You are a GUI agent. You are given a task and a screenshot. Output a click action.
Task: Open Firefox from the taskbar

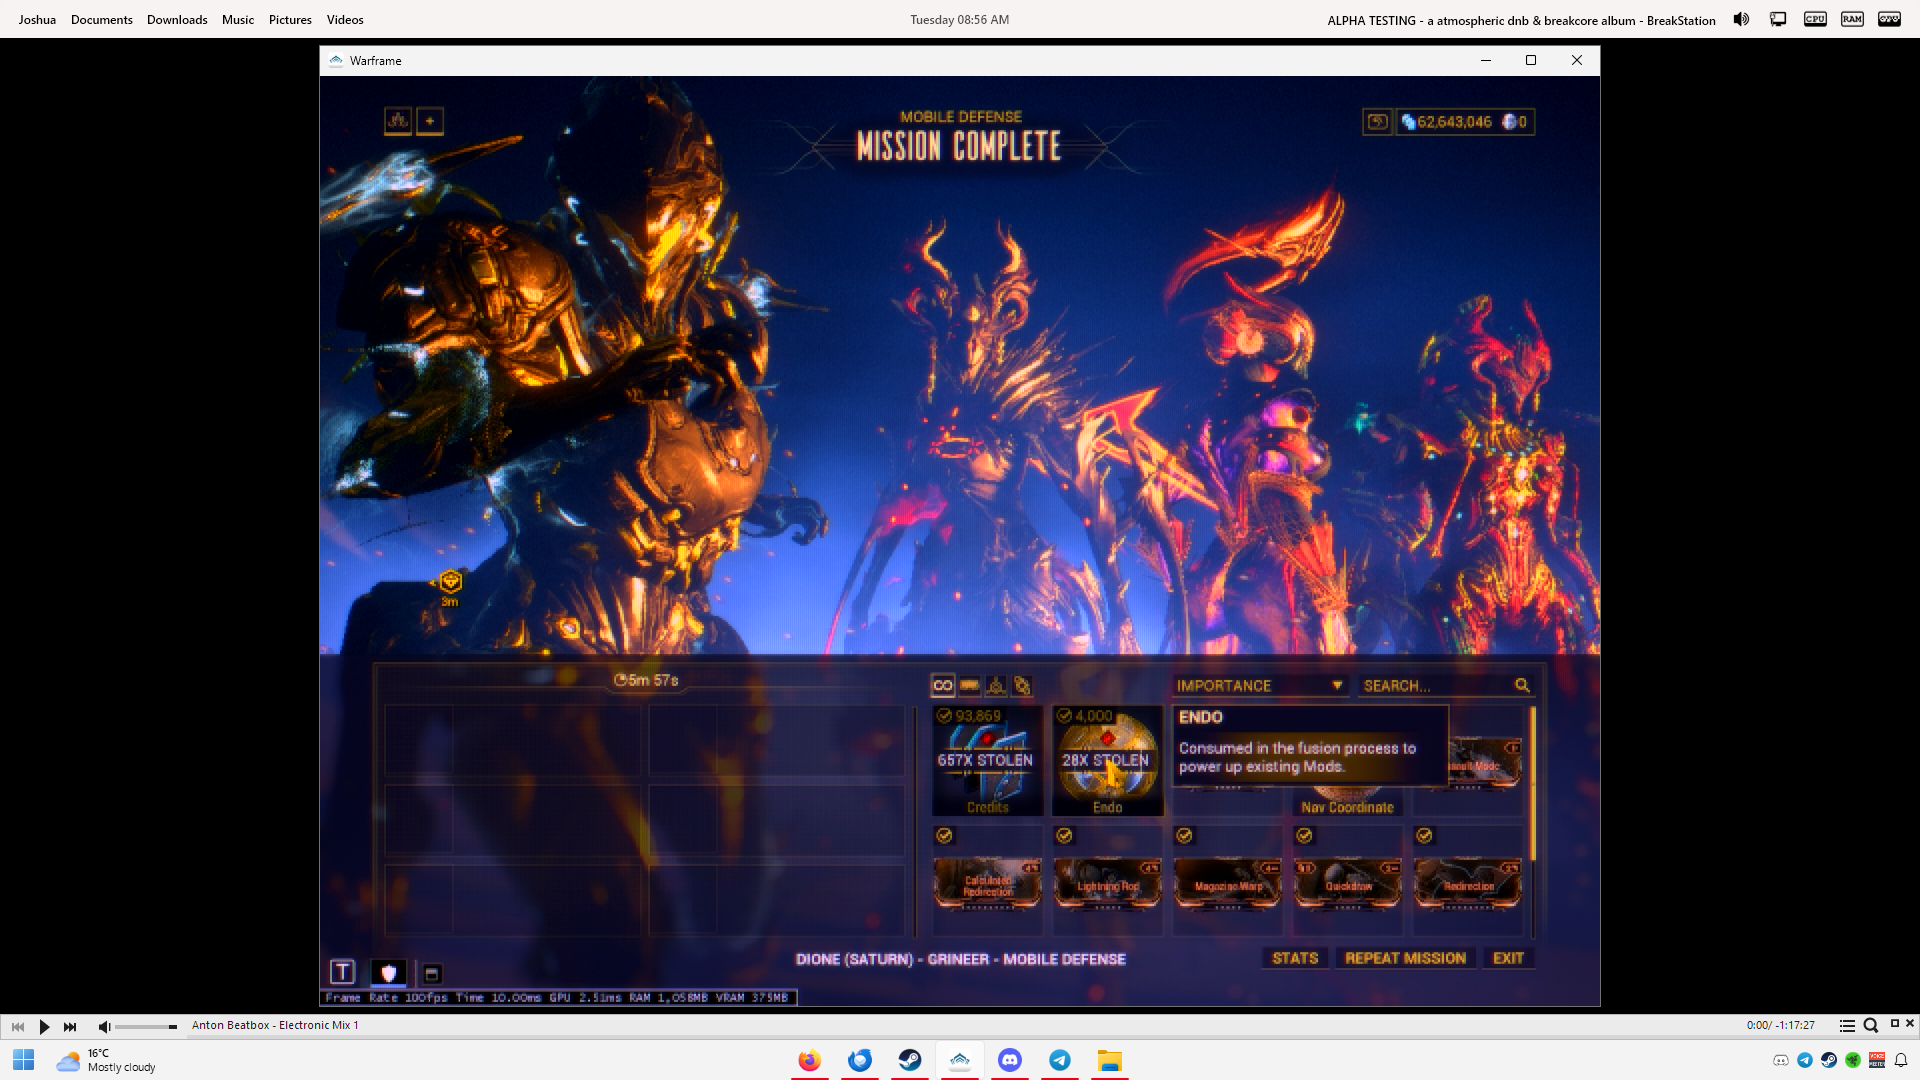(809, 1060)
